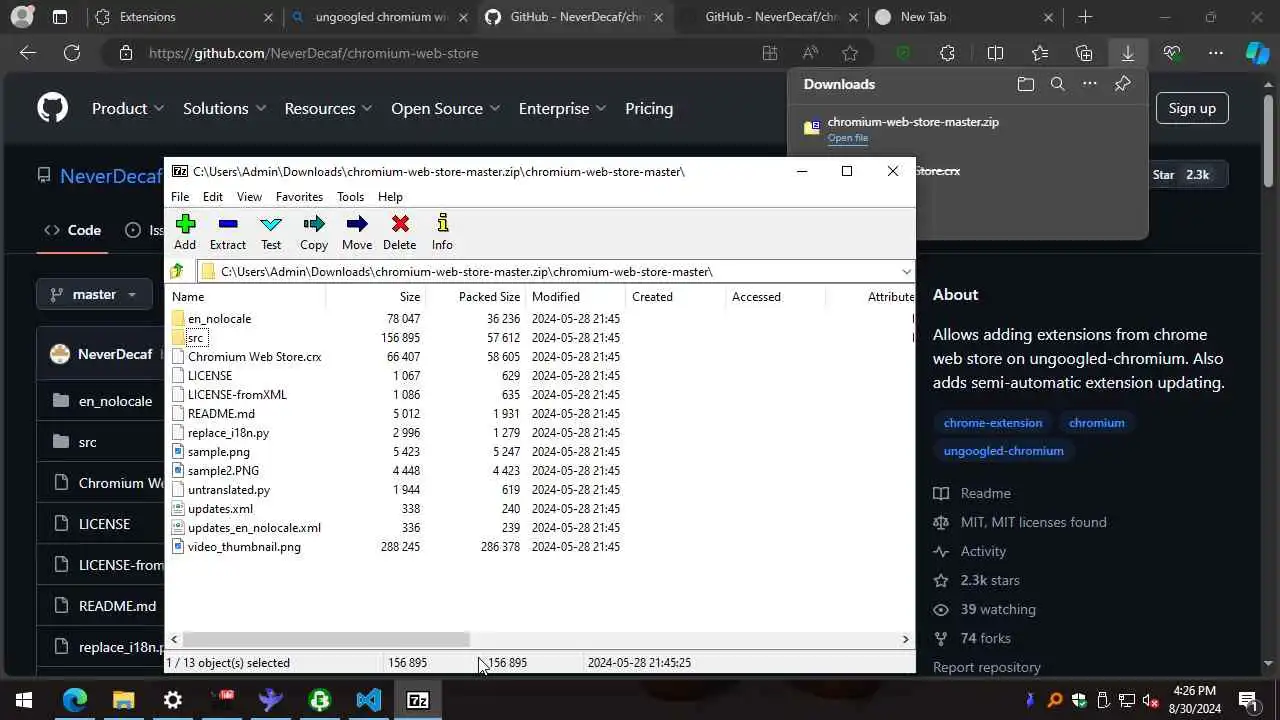
Task: Go up one folder level in 7-Zip
Action: tap(177, 271)
